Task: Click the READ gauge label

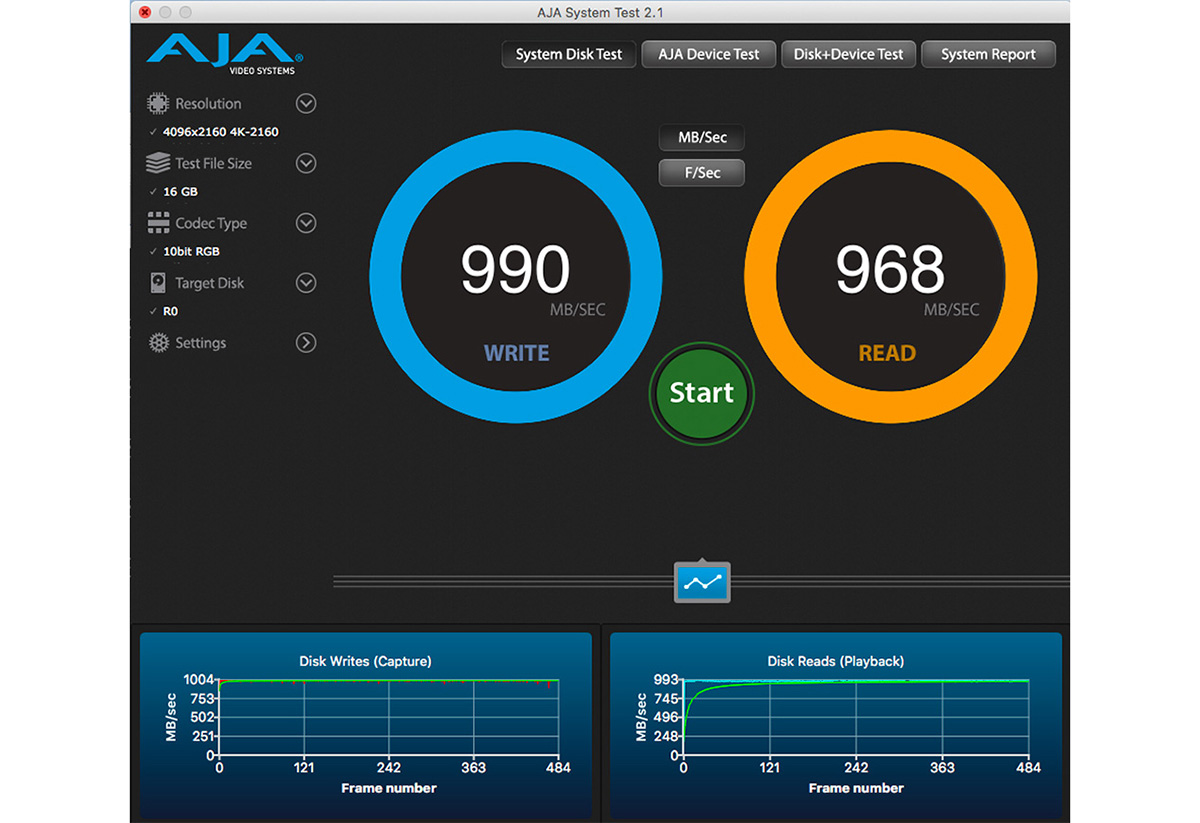Action: pos(887,353)
